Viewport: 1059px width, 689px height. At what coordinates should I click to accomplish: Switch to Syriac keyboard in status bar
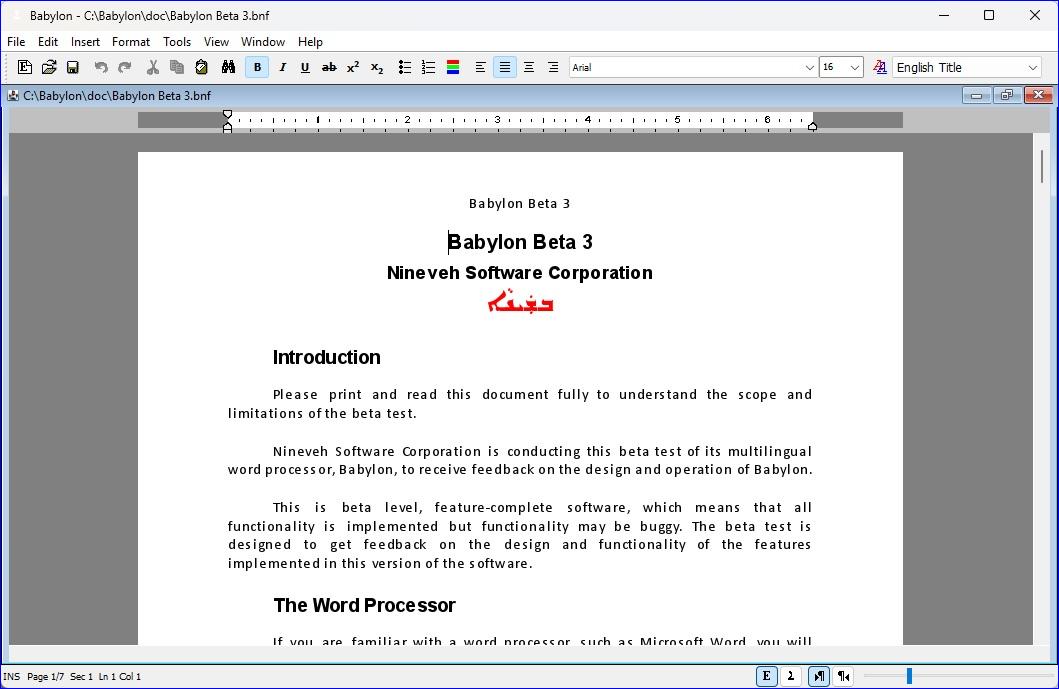click(x=791, y=675)
